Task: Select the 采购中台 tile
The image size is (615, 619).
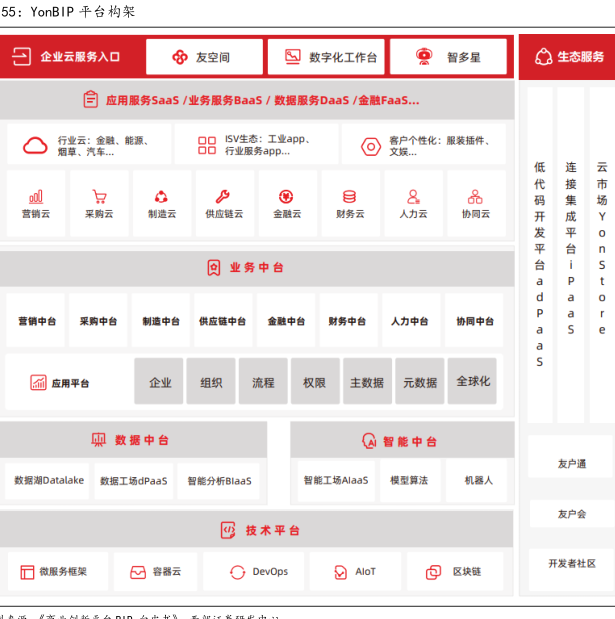Action: [x=98, y=321]
